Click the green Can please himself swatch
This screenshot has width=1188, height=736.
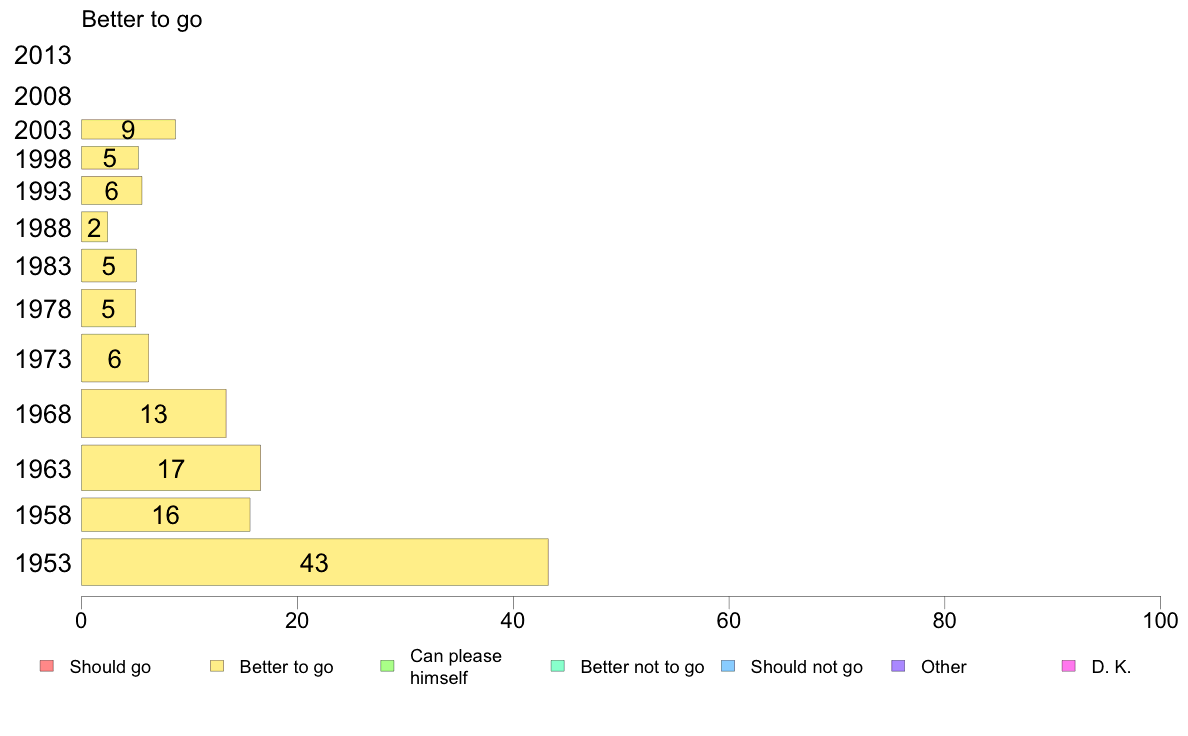coord(387,666)
